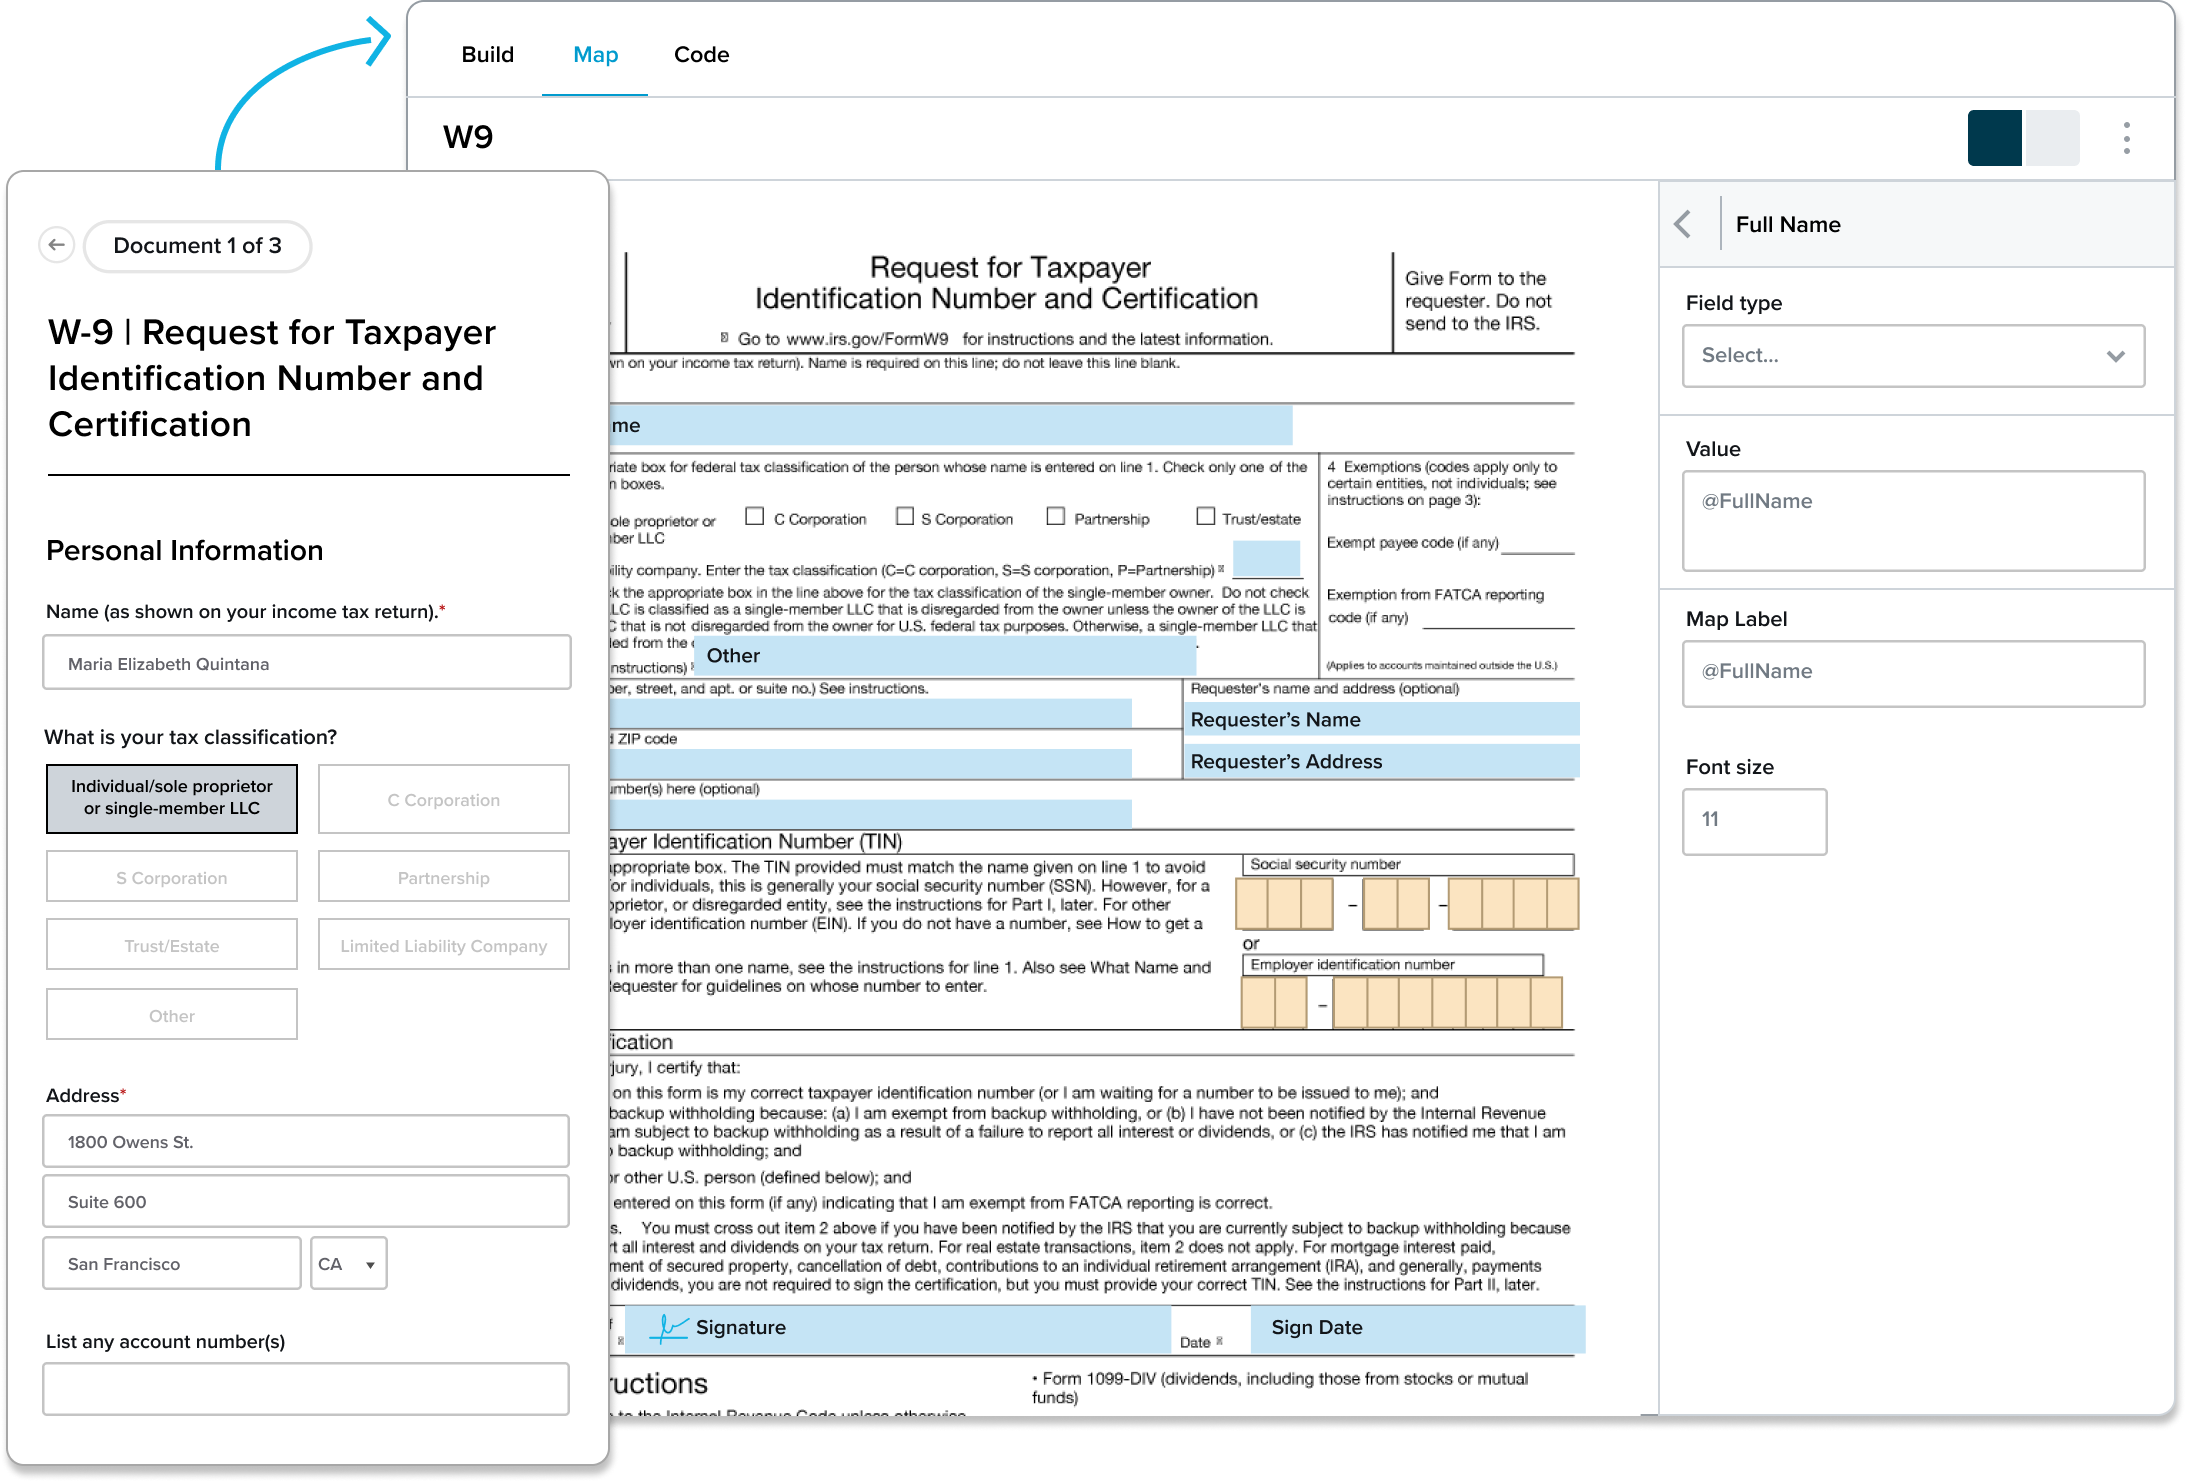Click the Font size field showing 11

tap(1755, 822)
